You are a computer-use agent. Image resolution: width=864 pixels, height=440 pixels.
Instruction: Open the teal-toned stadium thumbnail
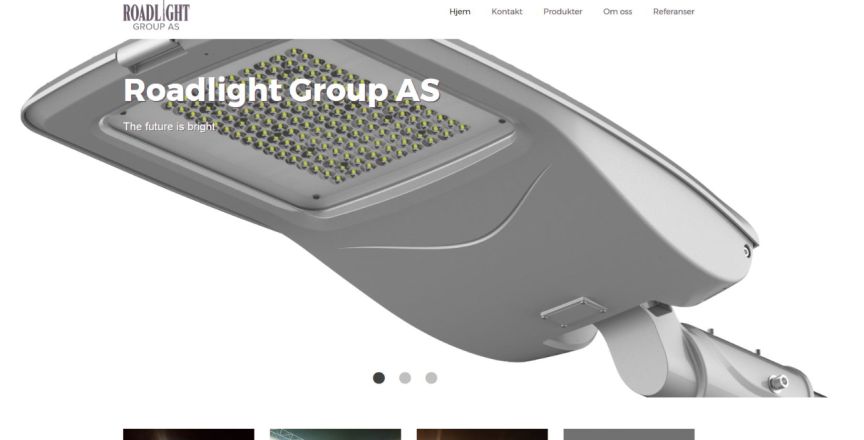(x=336, y=434)
